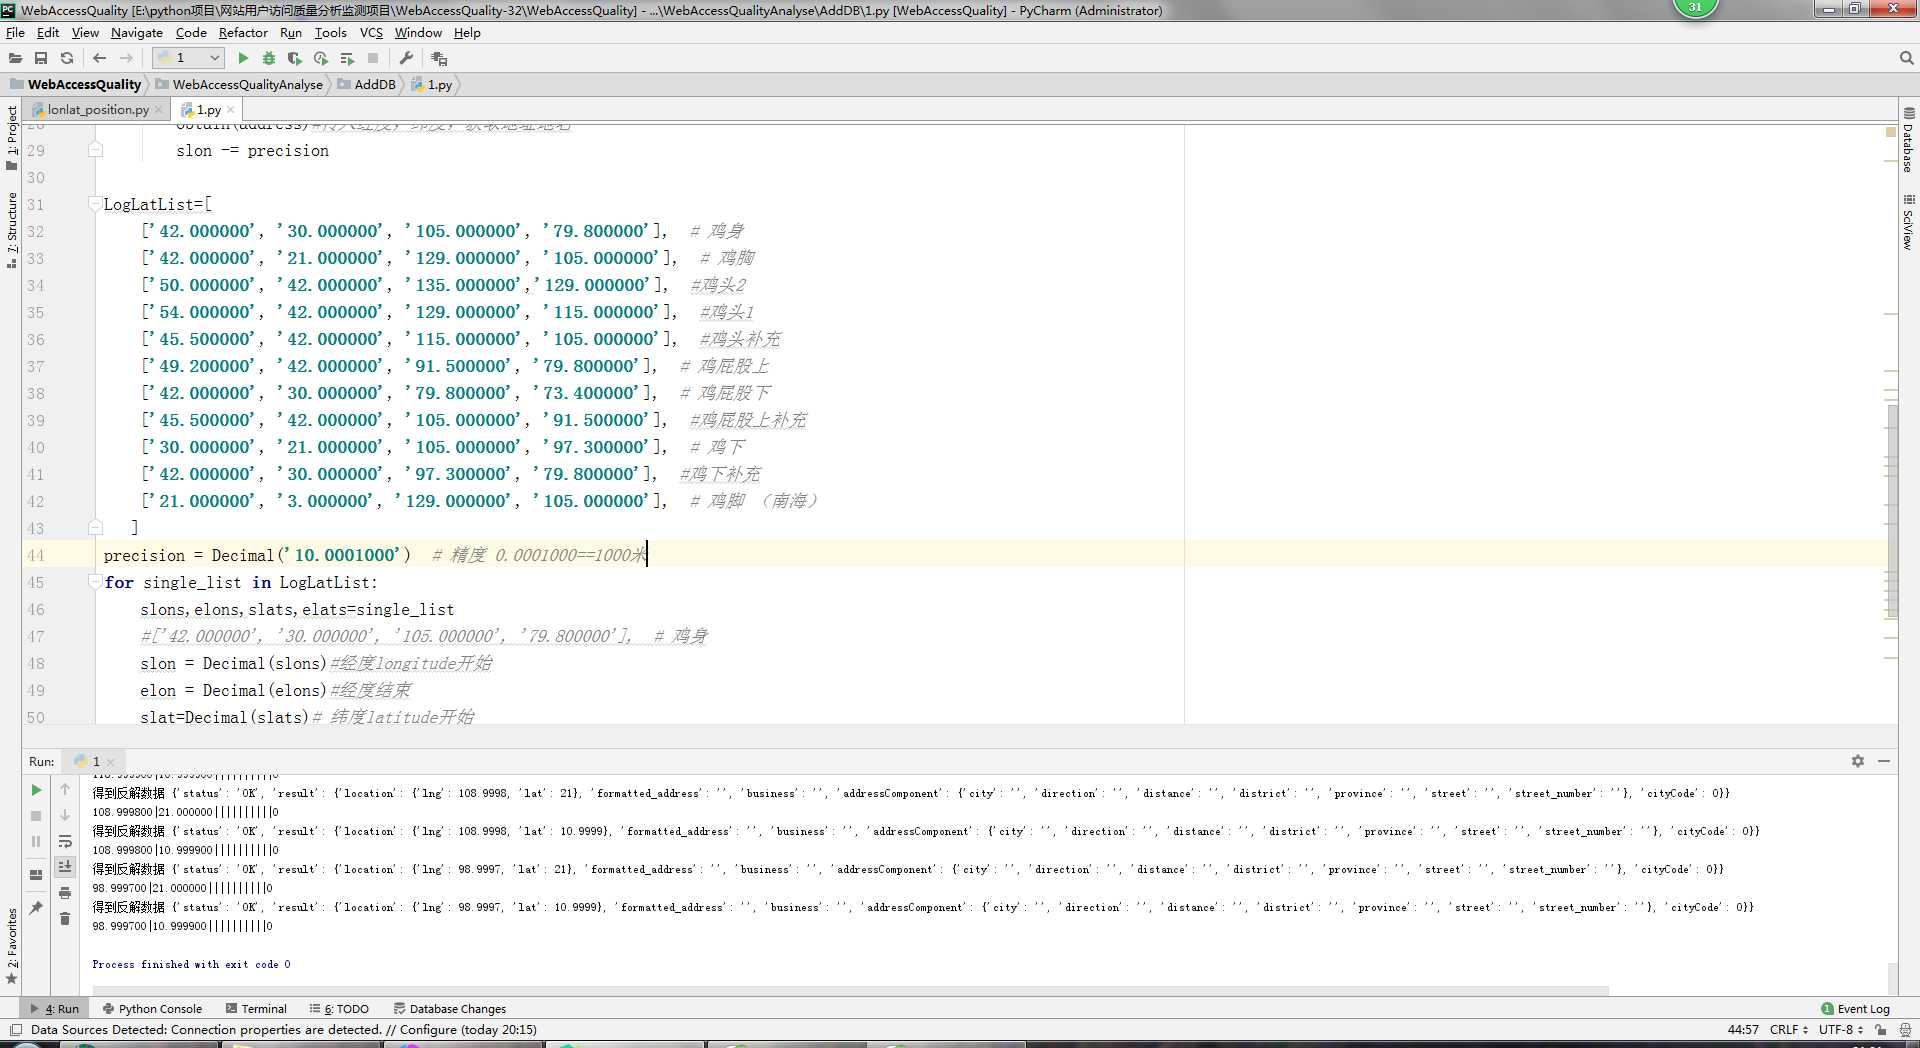
Task: Click the fold end marker at line 43
Action: tap(95, 527)
